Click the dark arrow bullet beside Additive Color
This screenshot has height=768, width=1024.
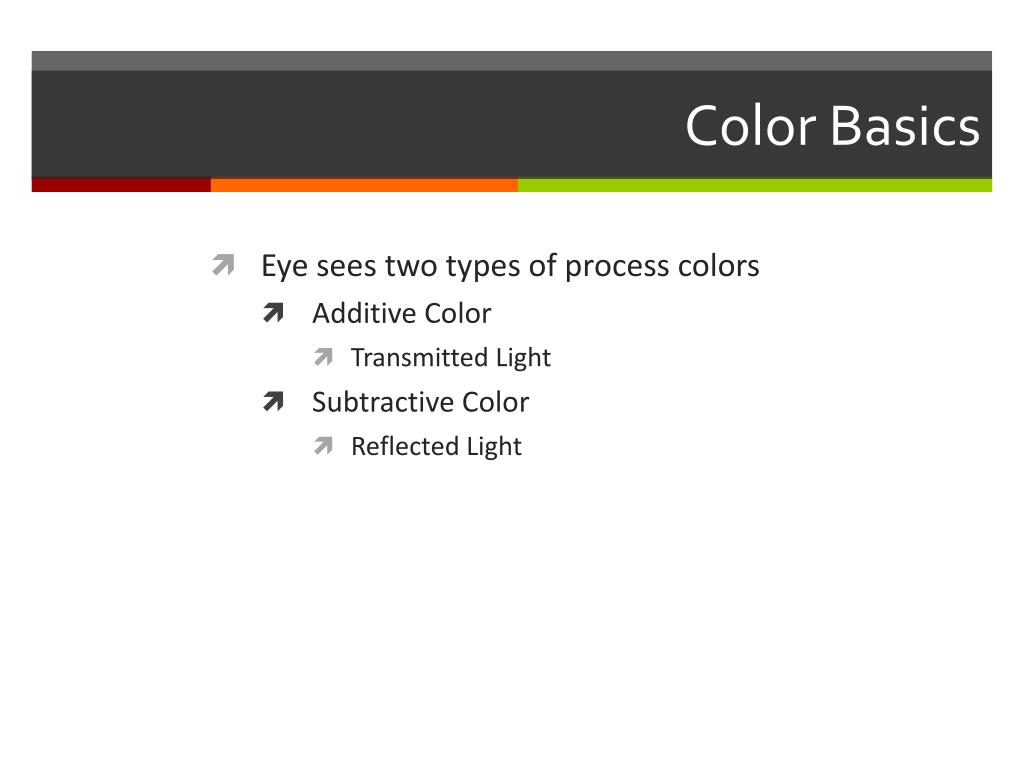(x=274, y=313)
